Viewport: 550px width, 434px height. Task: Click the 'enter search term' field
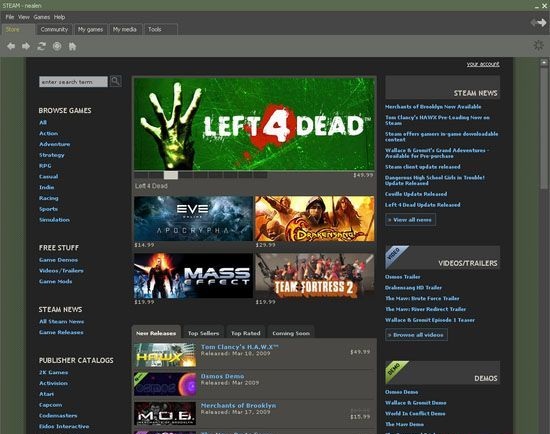[73, 81]
